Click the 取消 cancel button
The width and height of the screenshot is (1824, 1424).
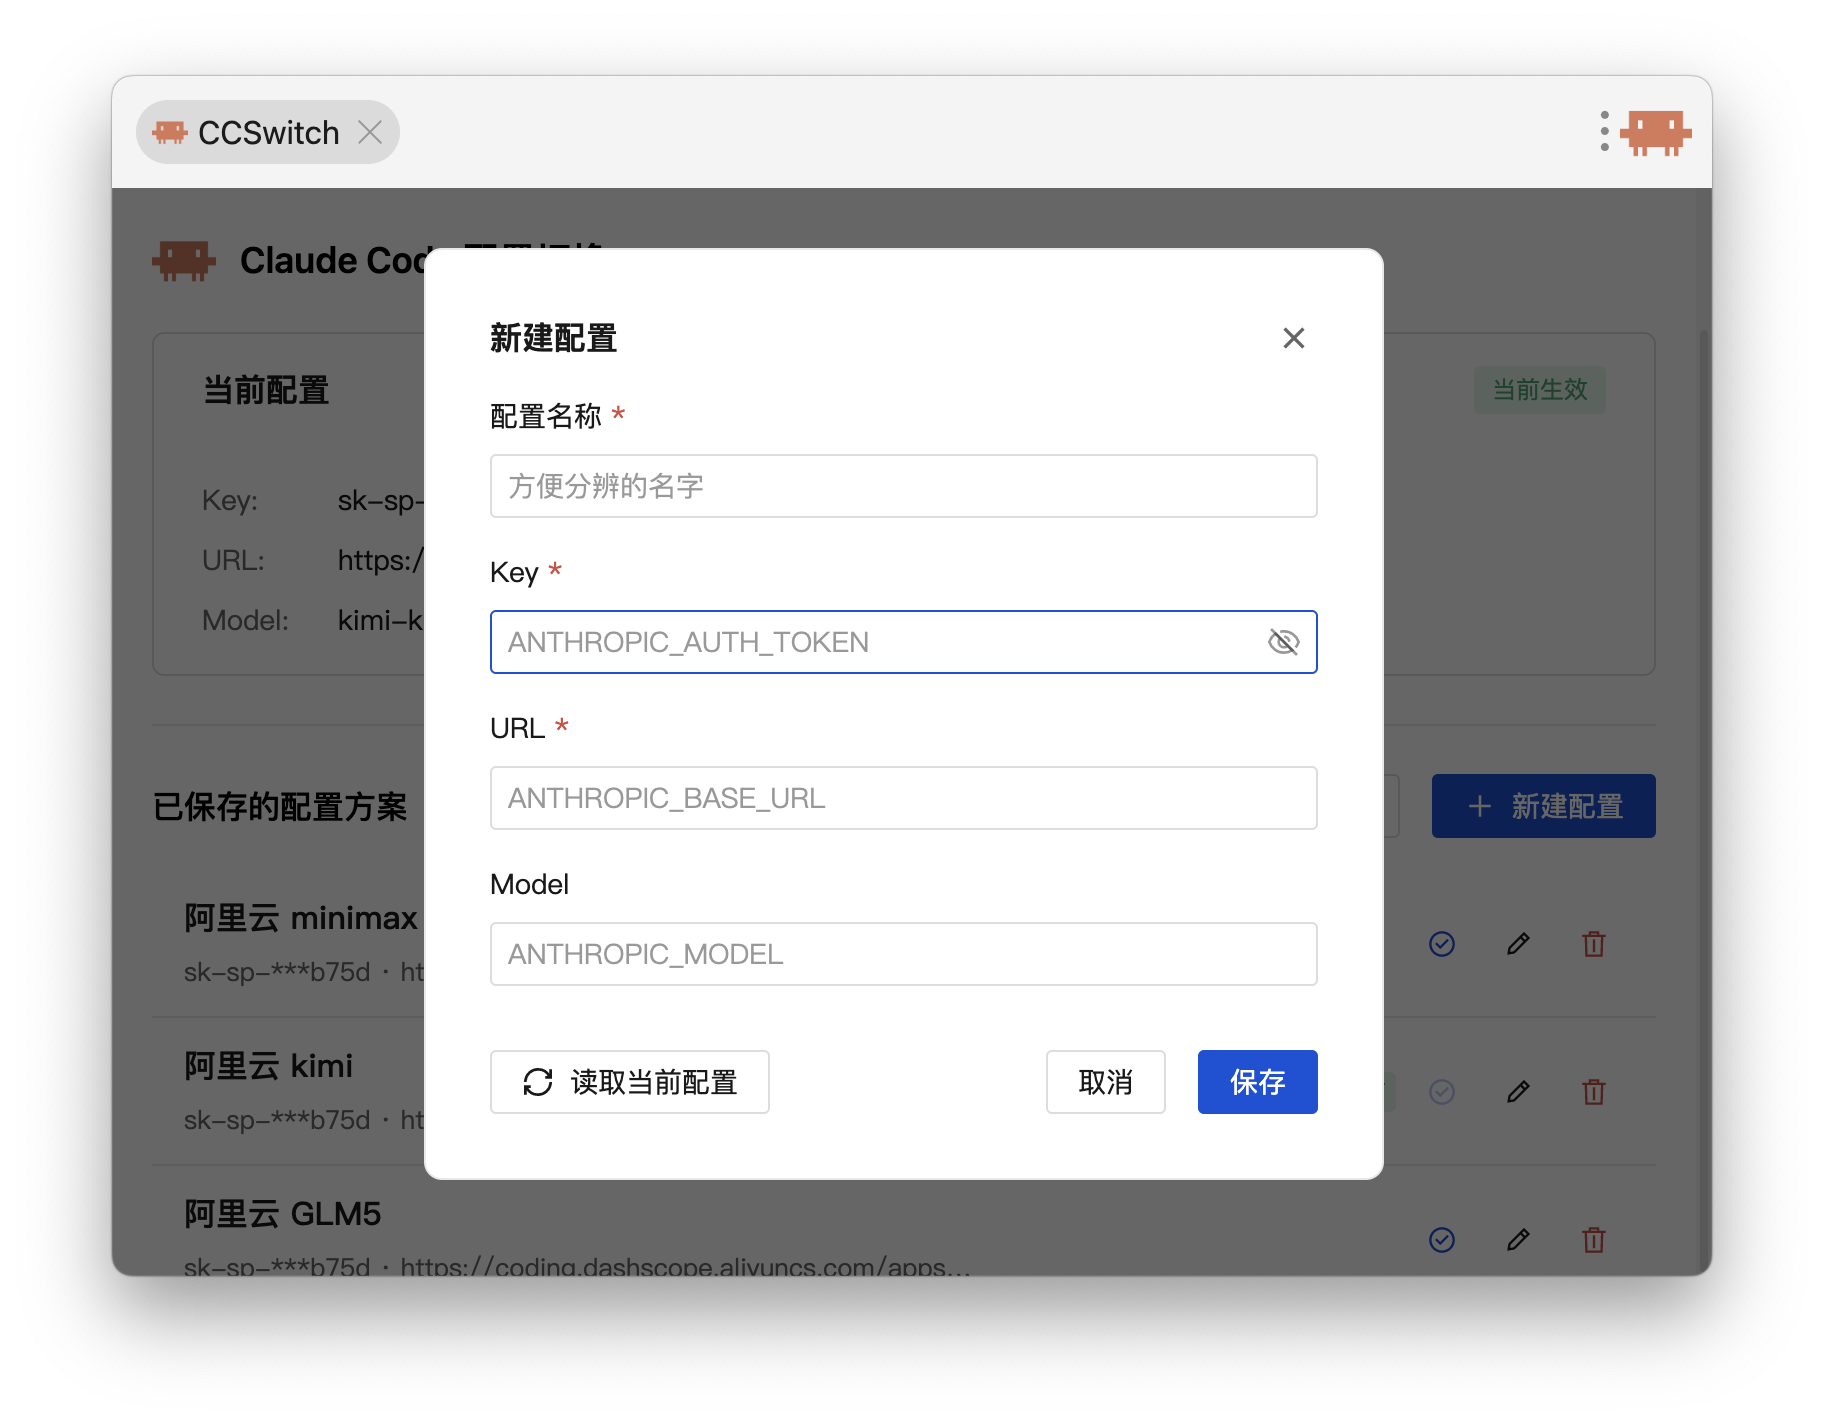pyautogui.click(x=1105, y=1082)
